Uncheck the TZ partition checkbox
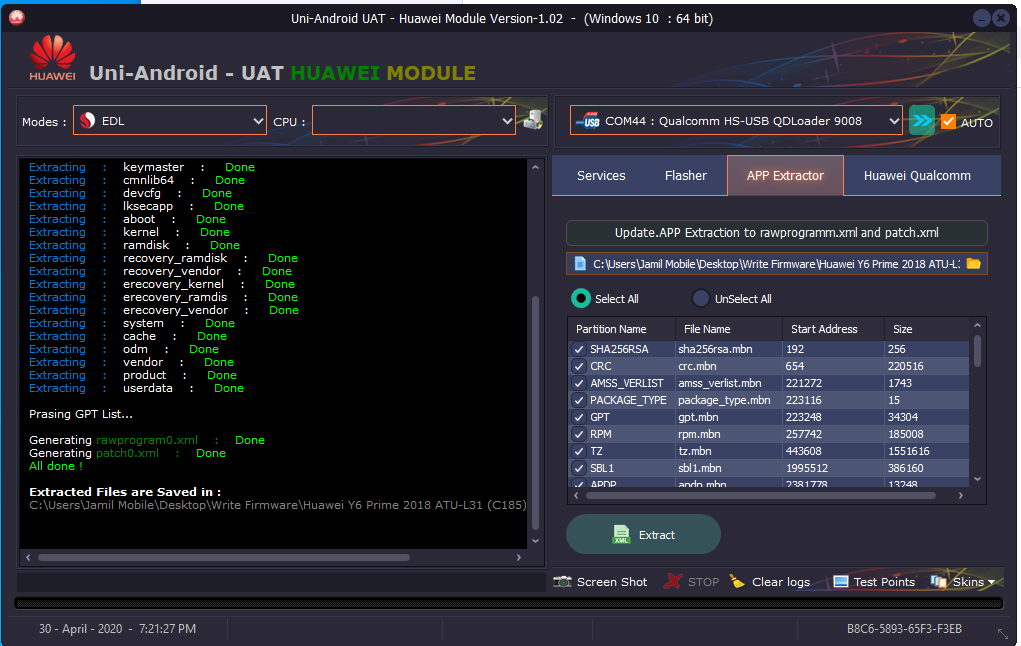 (579, 451)
